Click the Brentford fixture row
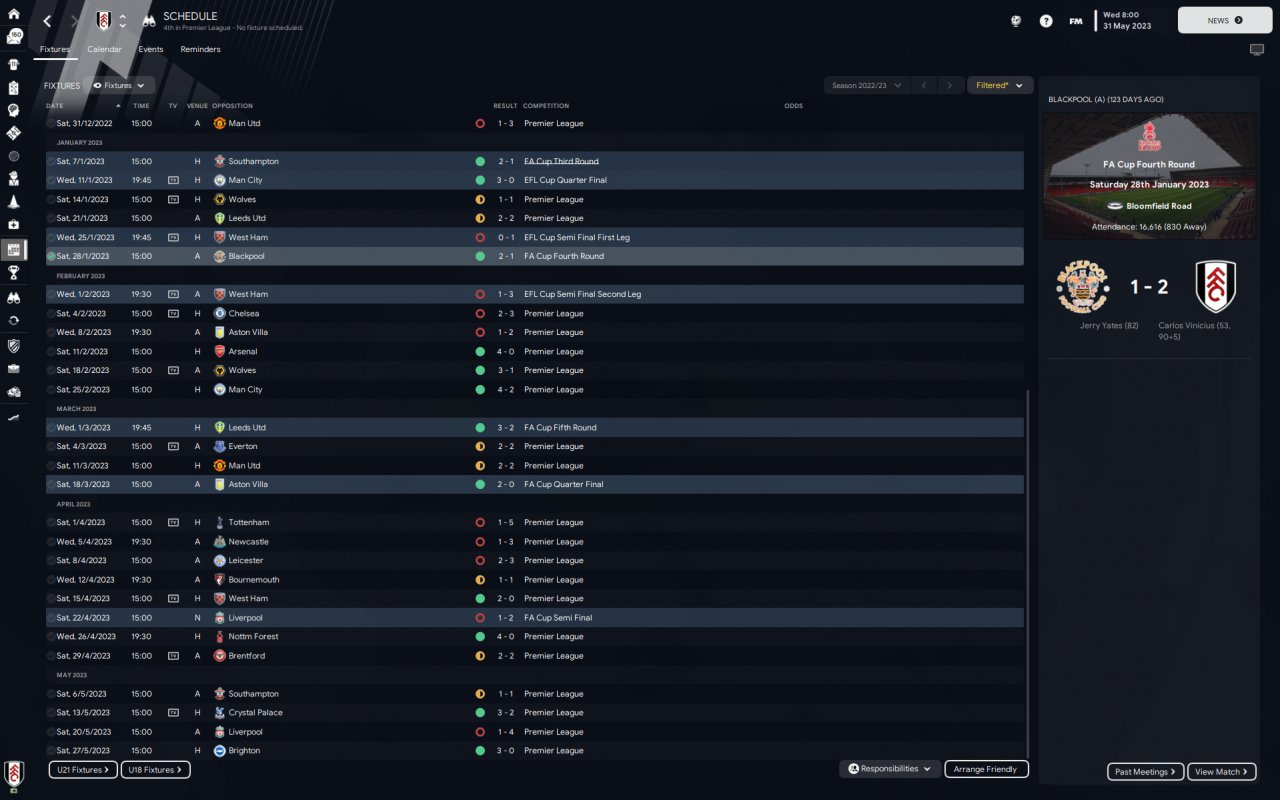 coord(535,656)
